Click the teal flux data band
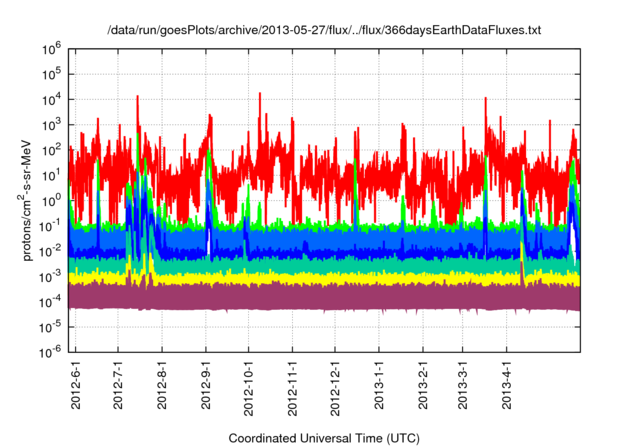Screen dimensions: 640x448 tap(324, 265)
